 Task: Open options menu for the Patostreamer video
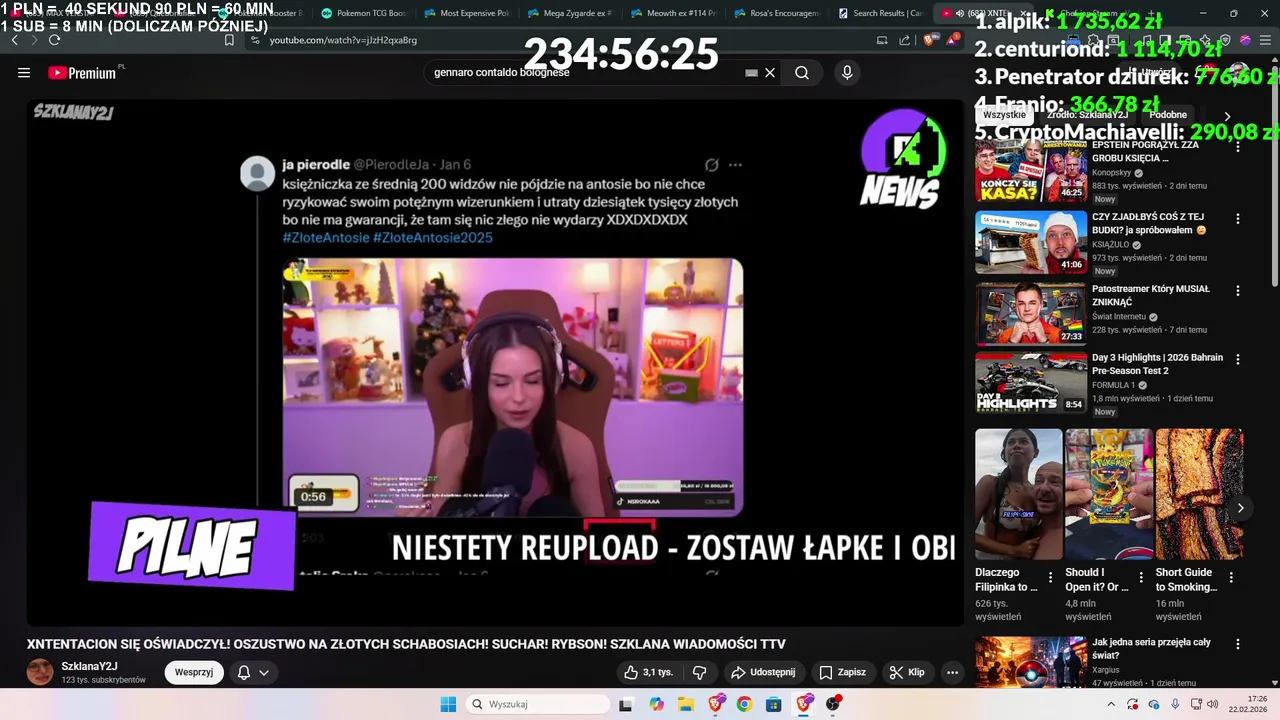tap(1237, 291)
